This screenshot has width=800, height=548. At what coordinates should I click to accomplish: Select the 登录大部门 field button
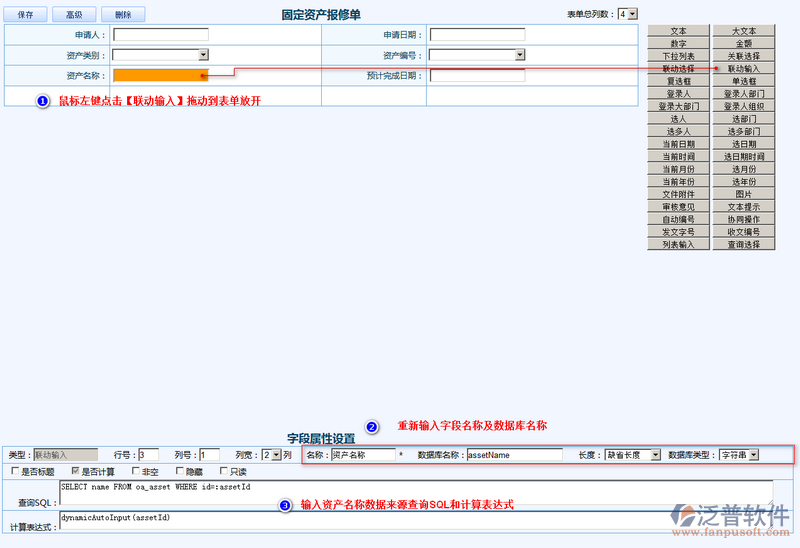(x=678, y=106)
